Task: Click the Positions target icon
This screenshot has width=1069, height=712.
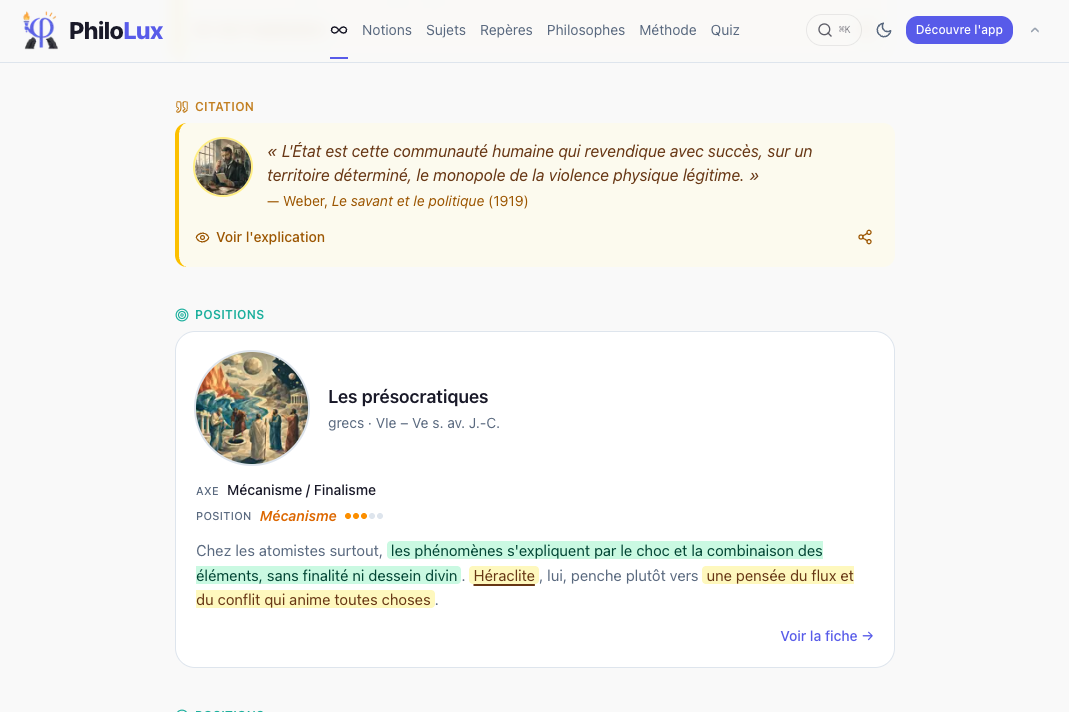Action: point(181,315)
